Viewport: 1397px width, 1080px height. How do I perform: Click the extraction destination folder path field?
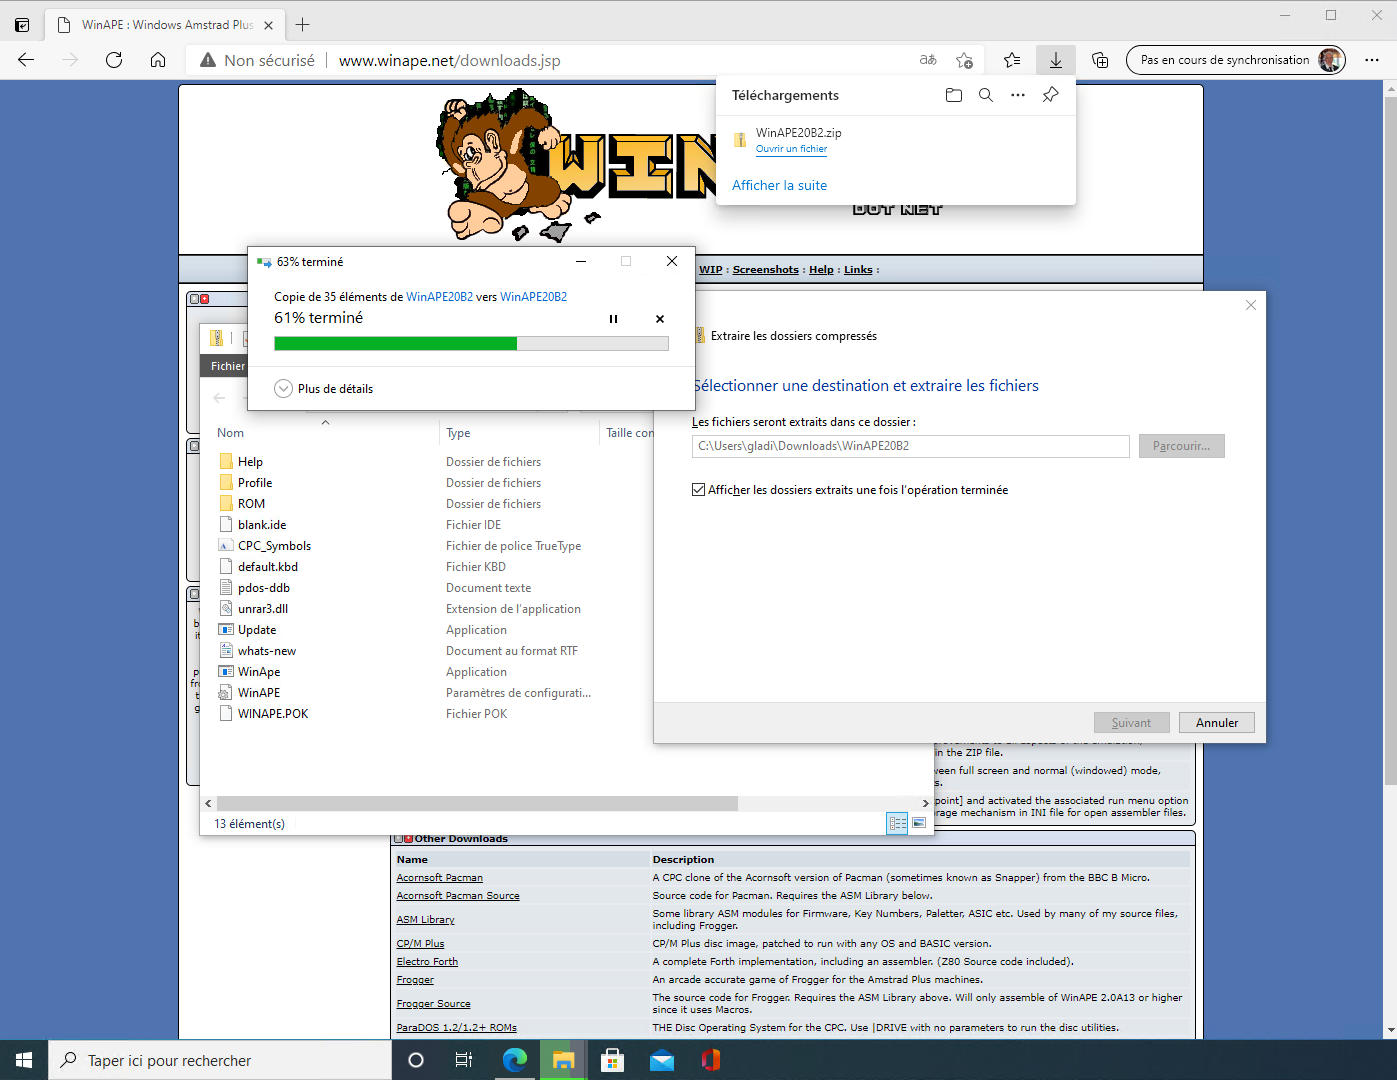pos(909,446)
